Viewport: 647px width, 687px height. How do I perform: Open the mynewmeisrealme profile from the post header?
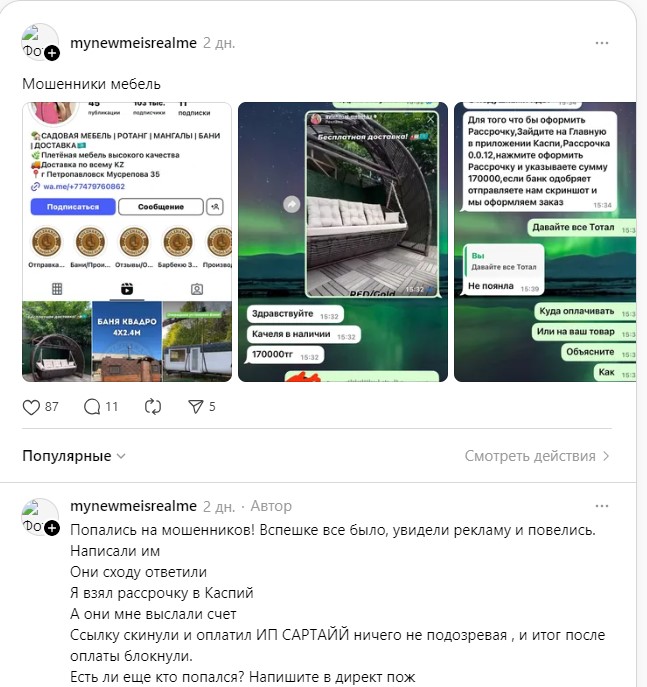pyautogui.click(x=133, y=43)
